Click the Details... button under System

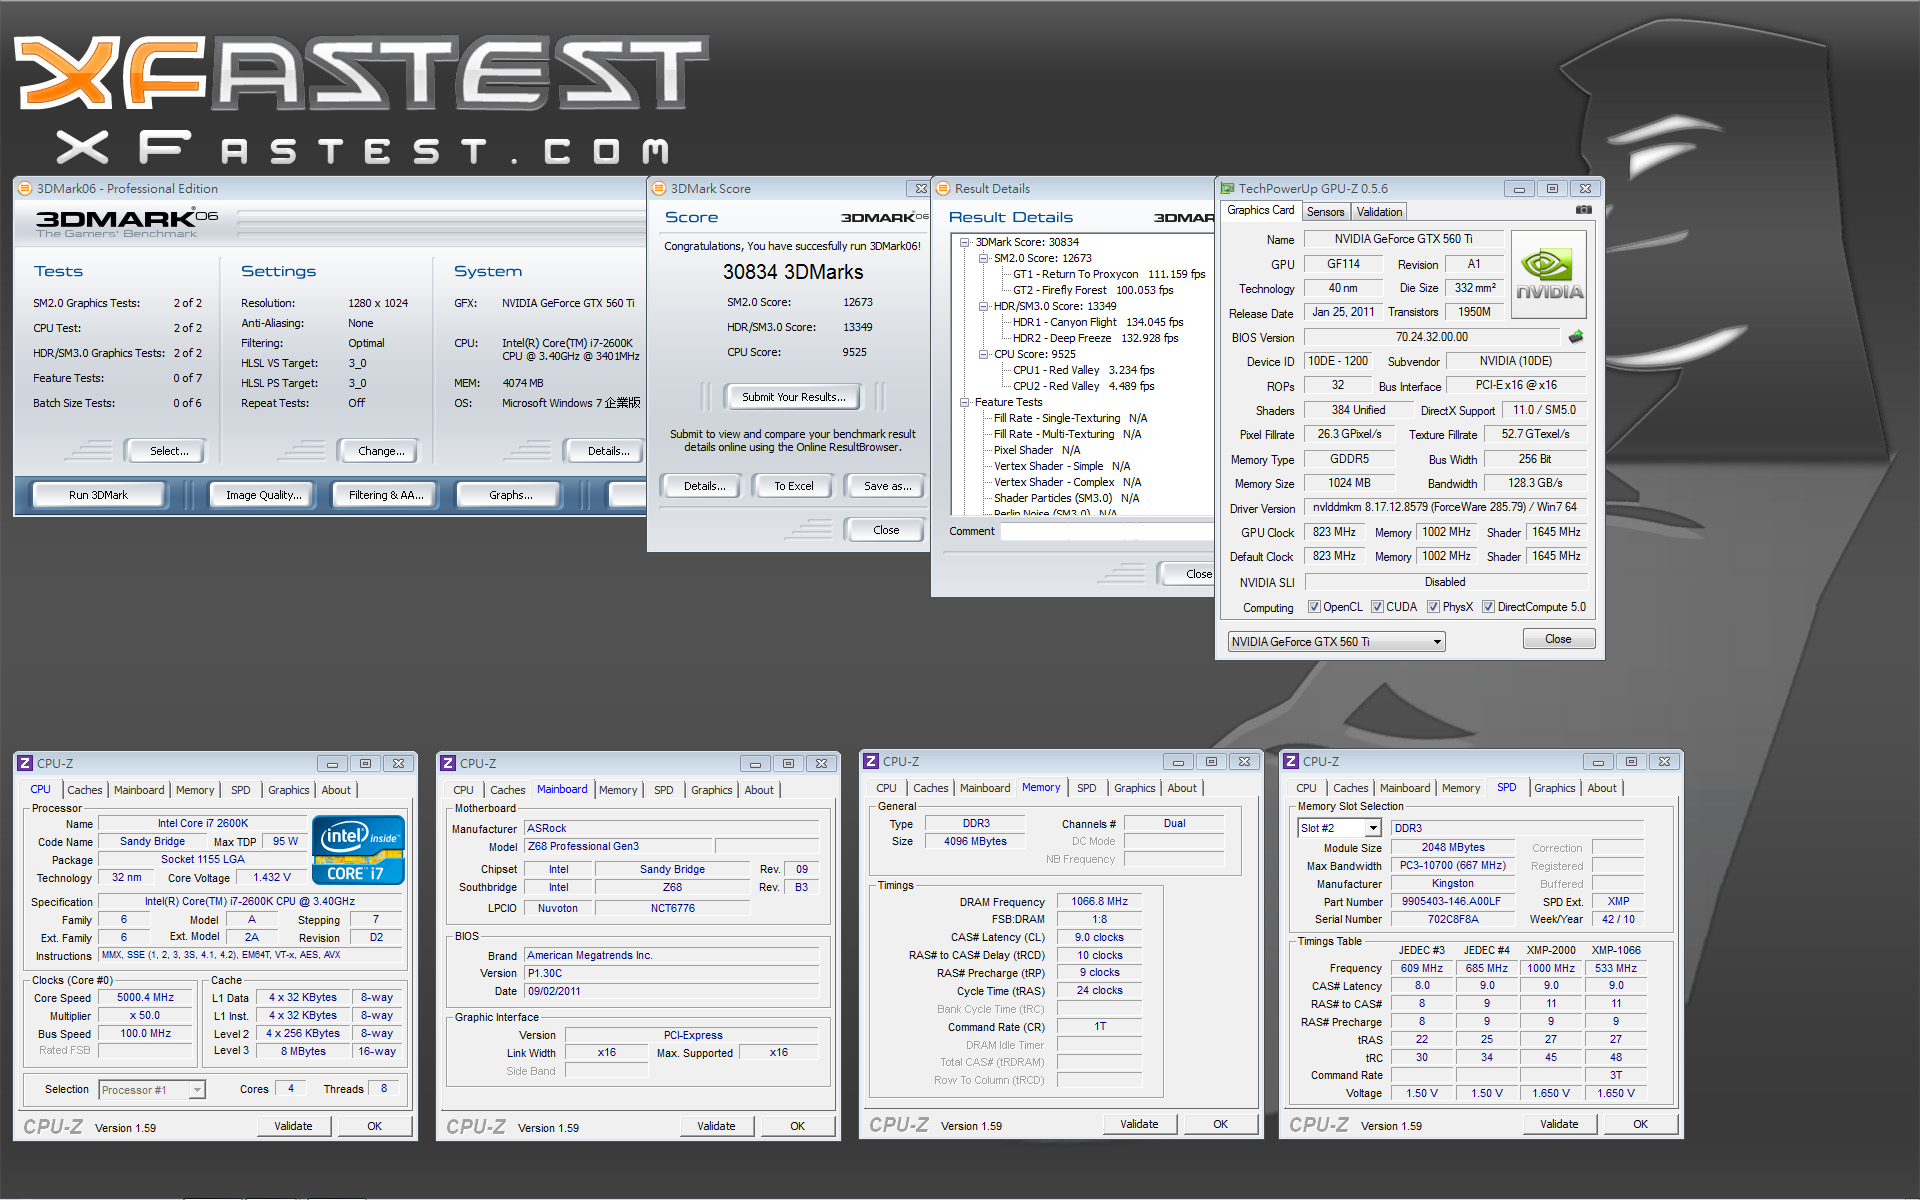point(608,451)
